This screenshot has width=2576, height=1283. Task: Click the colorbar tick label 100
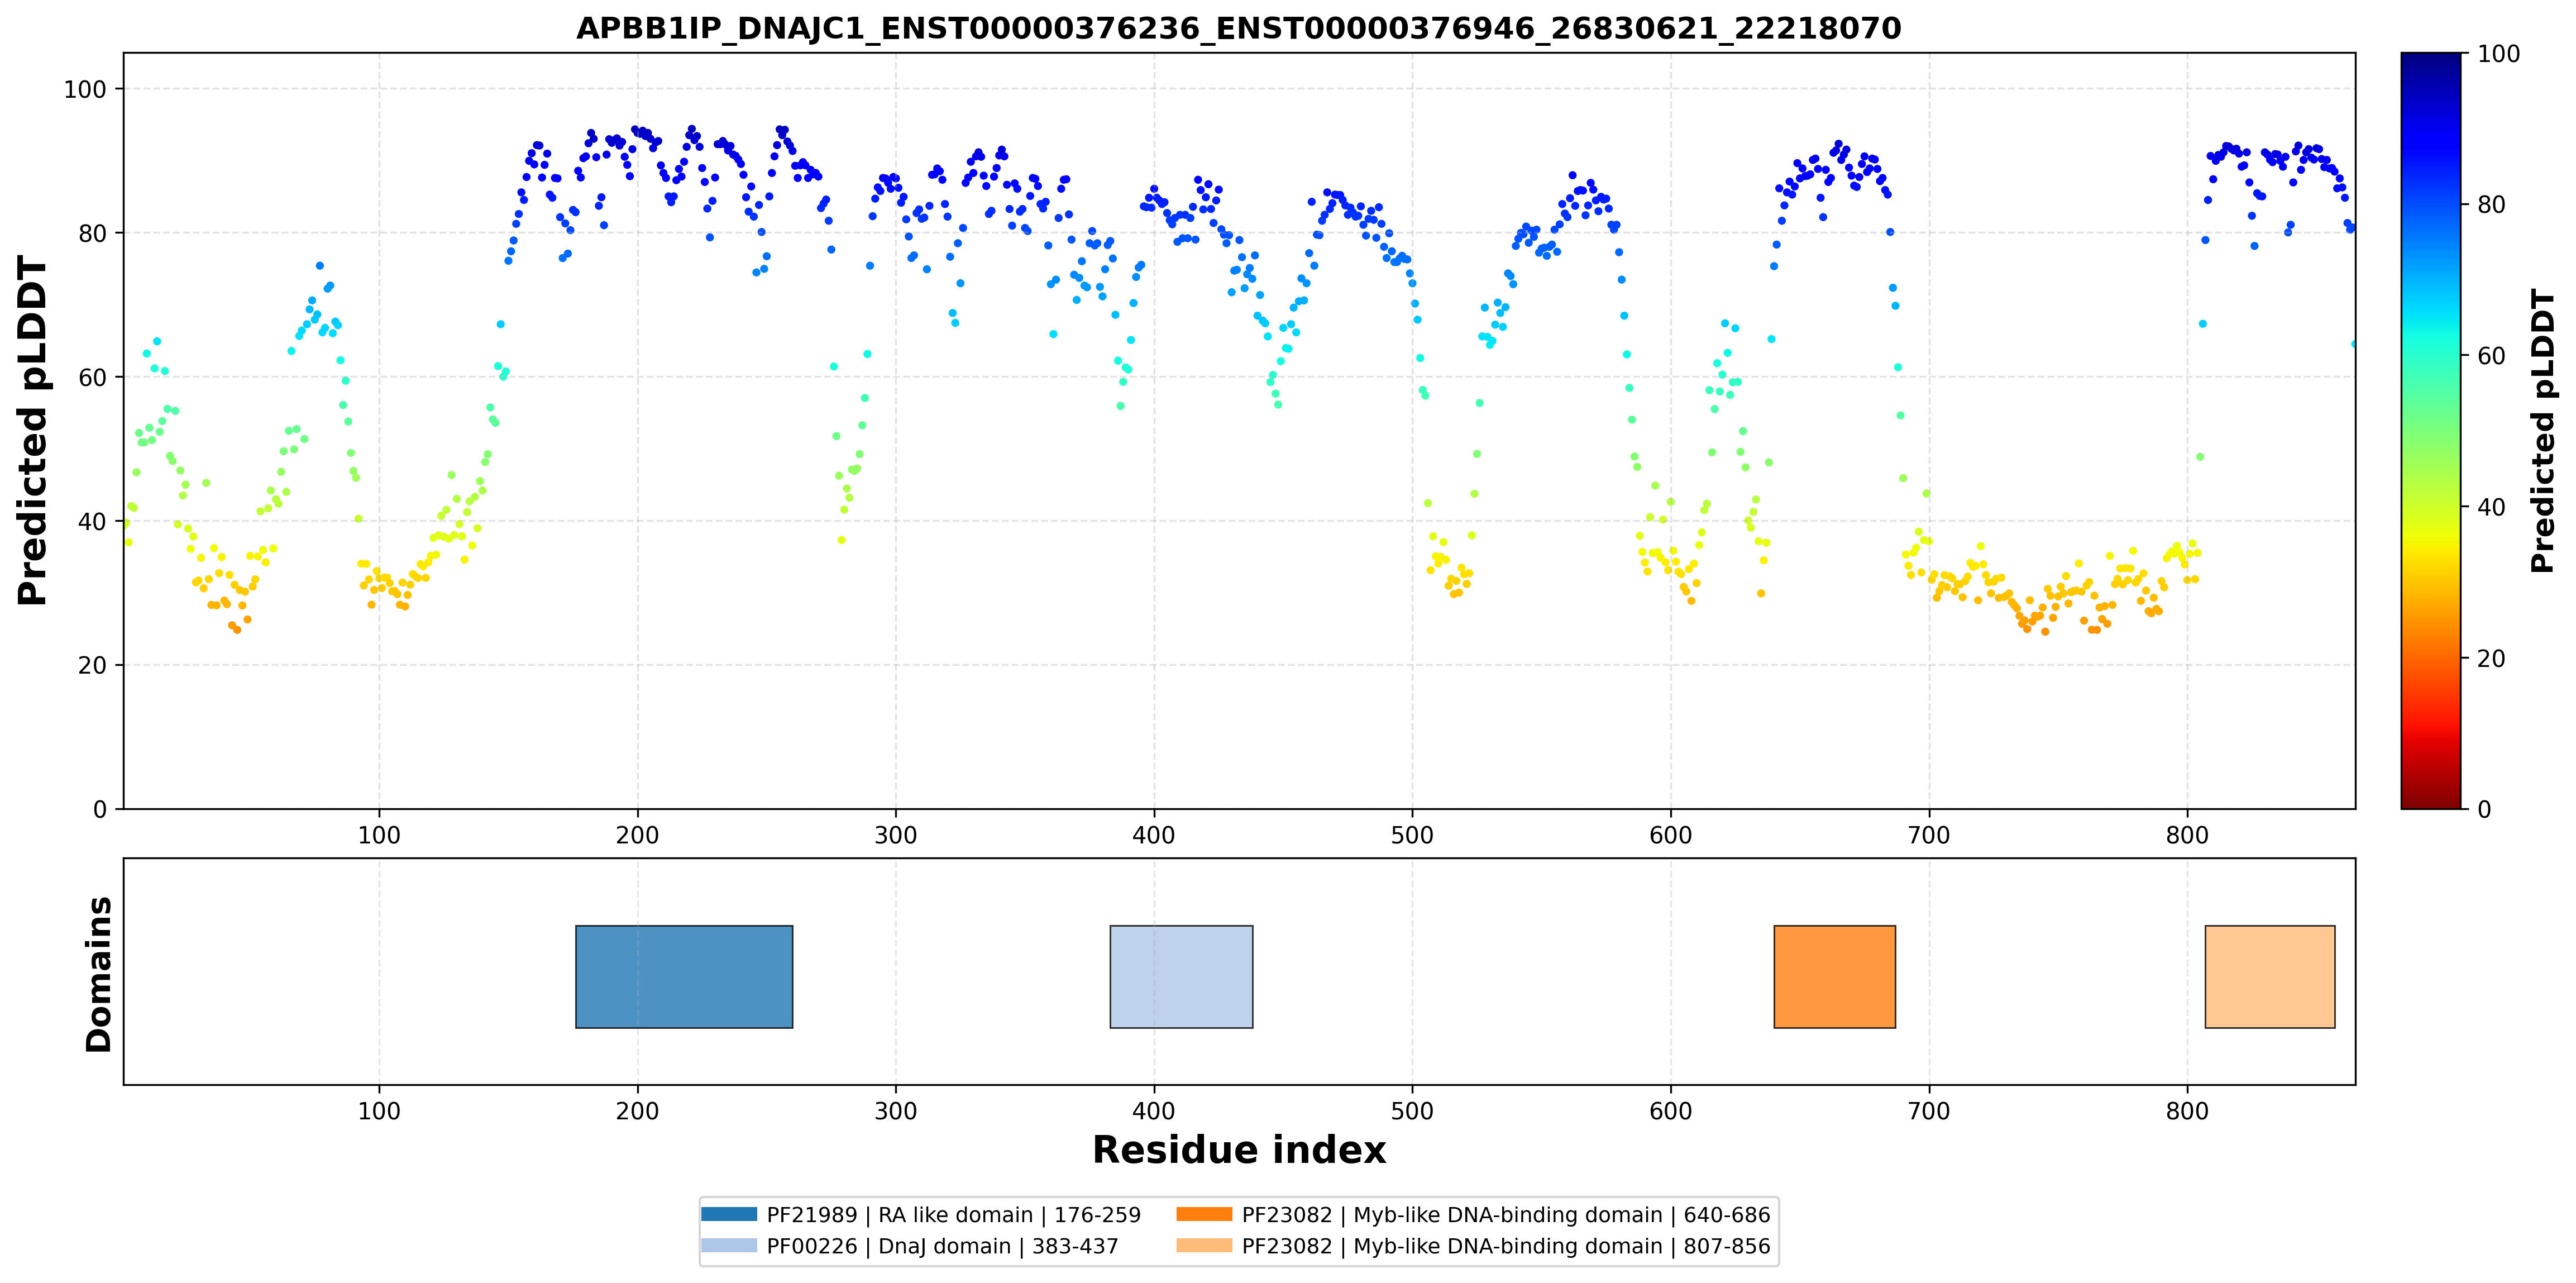pyautogui.click(x=2498, y=54)
